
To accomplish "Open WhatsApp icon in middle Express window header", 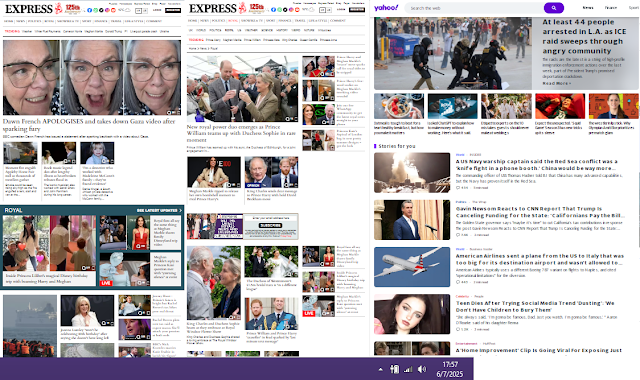I will [x=280, y=10].
